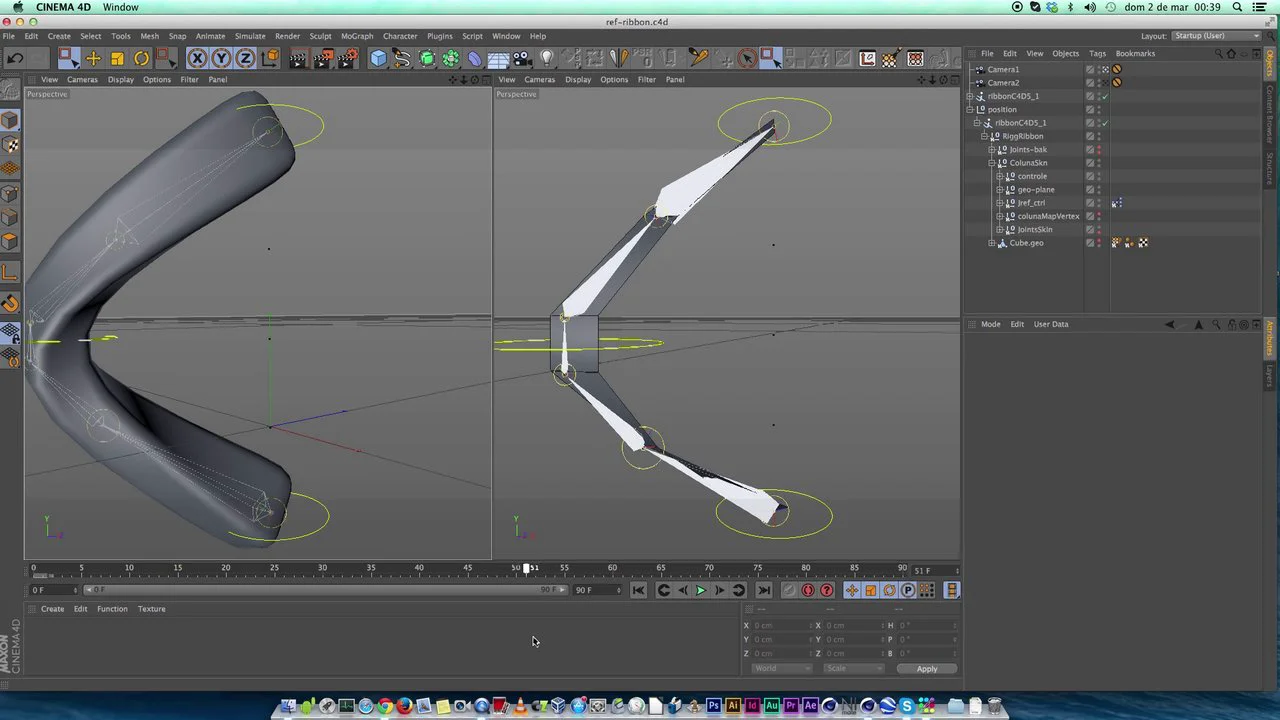Open the World coordinate dropdown
This screenshot has height=720, width=1280.
782,668
